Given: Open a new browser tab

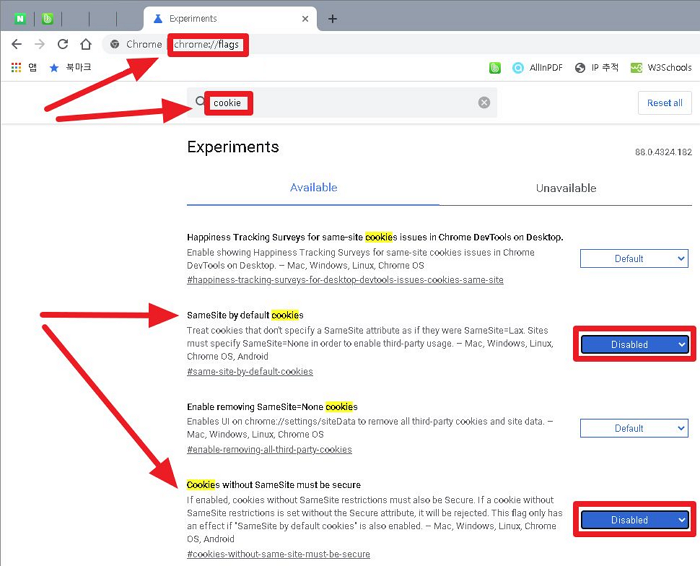Looking at the screenshot, I should pos(333,19).
